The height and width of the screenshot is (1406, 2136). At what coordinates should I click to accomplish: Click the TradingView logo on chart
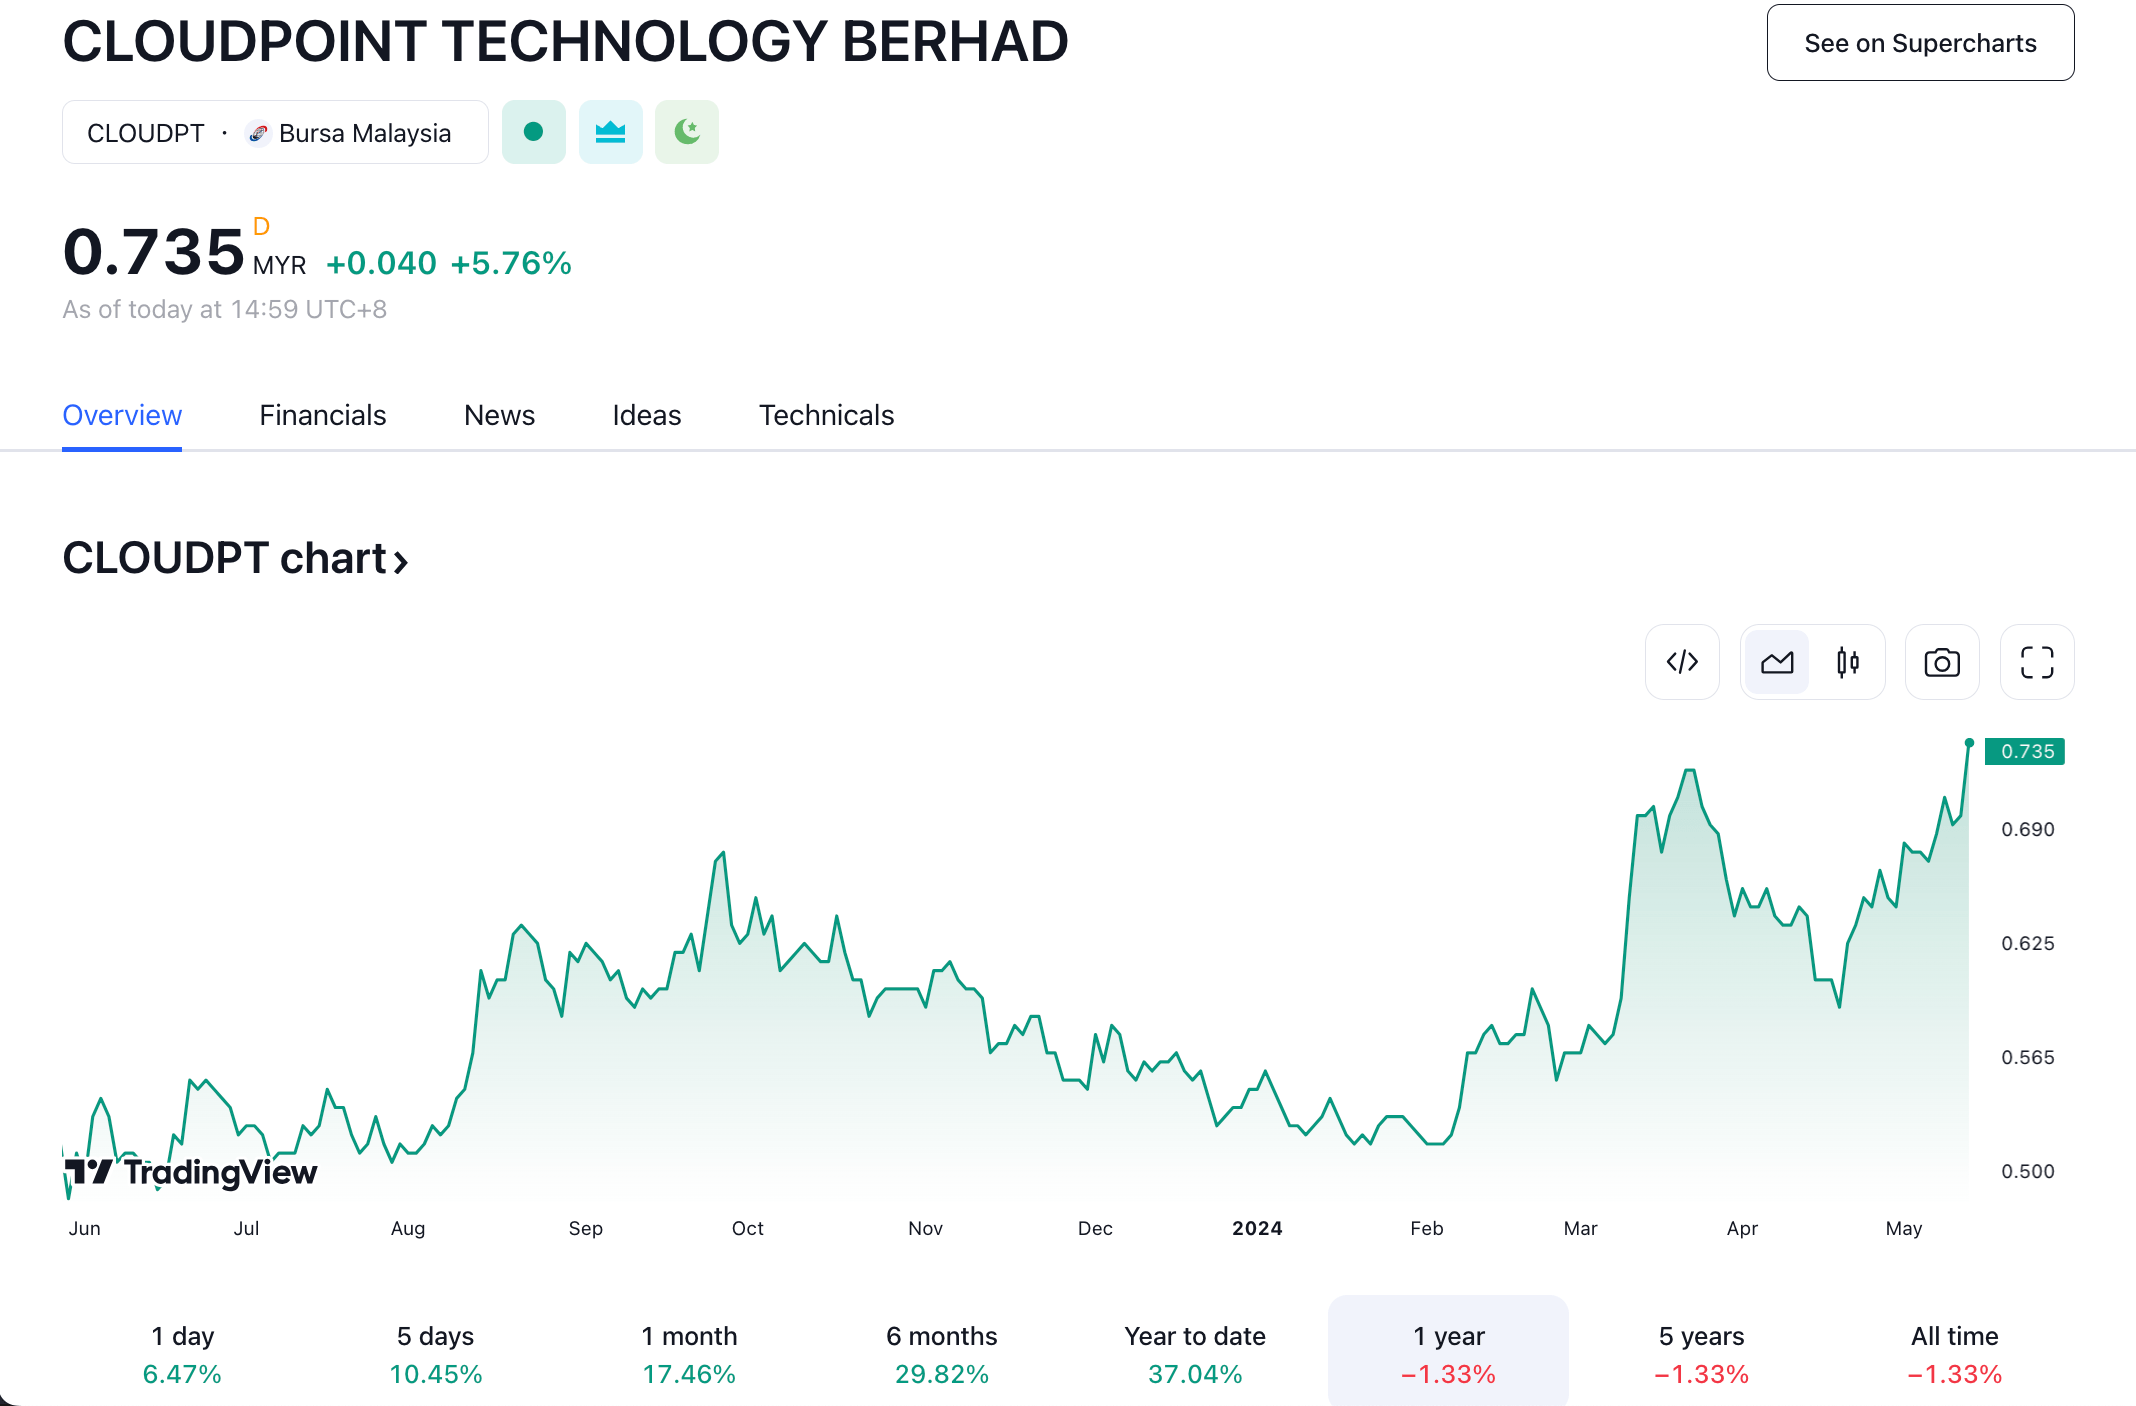pos(191,1171)
